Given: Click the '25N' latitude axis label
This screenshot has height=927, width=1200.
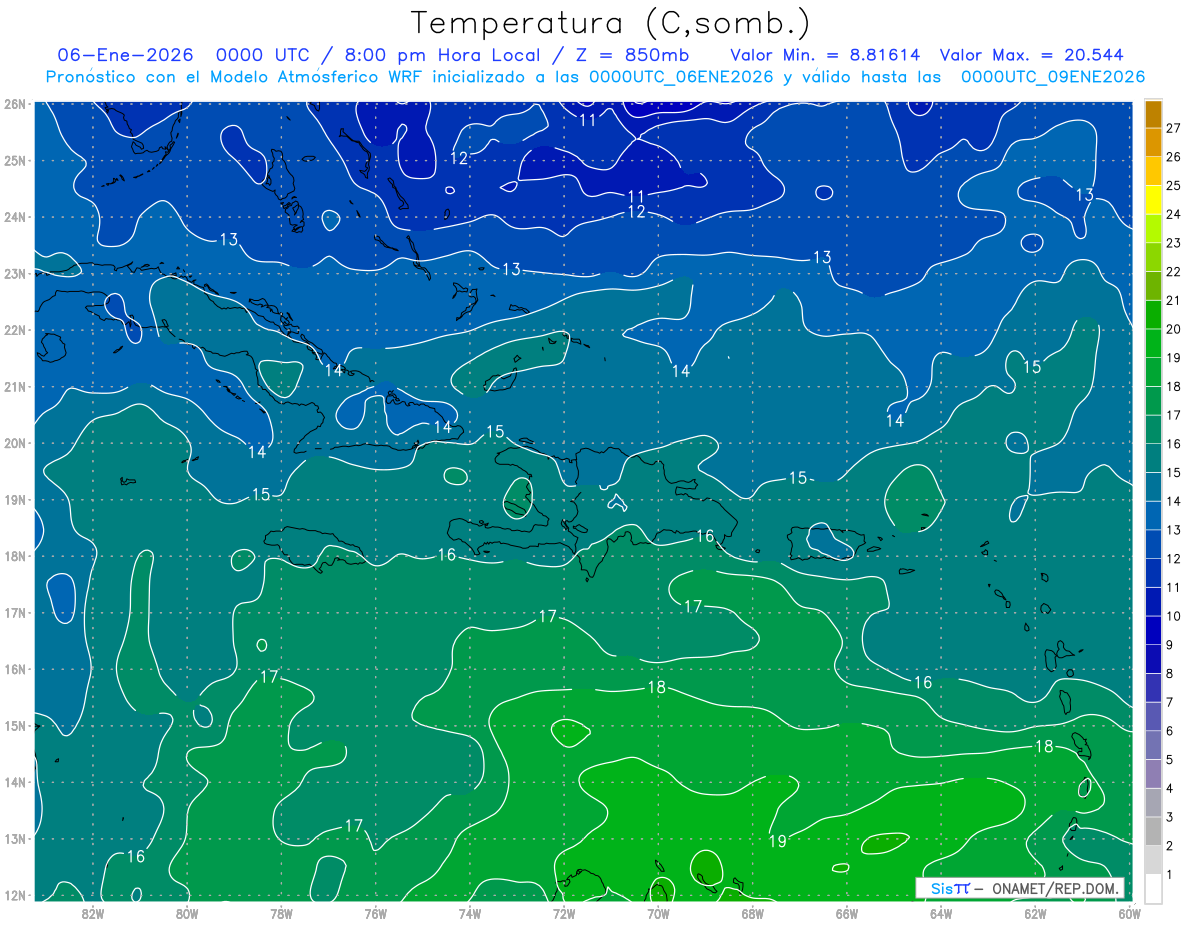Looking at the screenshot, I should click(14, 160).
